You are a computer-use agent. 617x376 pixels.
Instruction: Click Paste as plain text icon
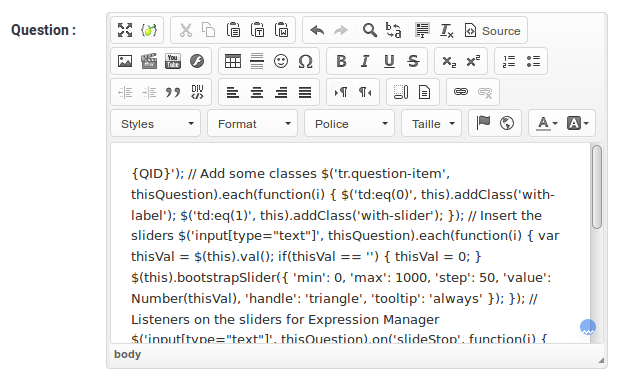pos(257,30)
